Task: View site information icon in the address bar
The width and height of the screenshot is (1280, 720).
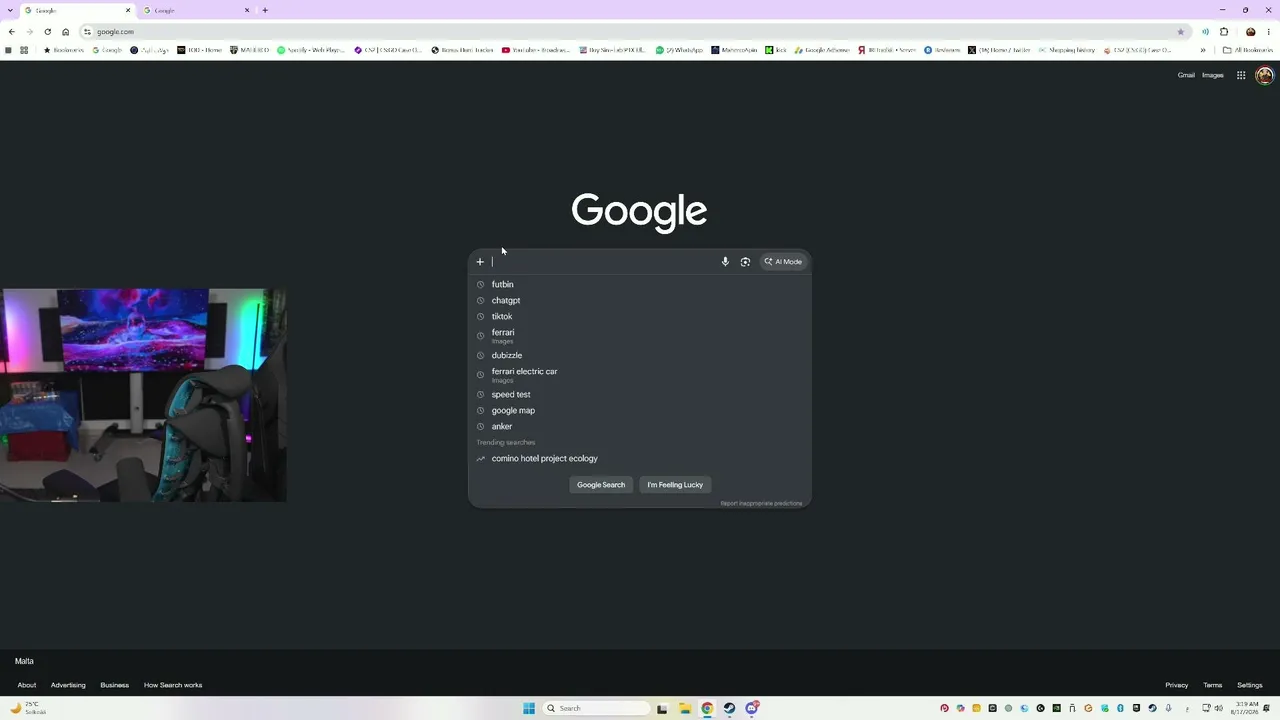Action: [x=87, y=32]
